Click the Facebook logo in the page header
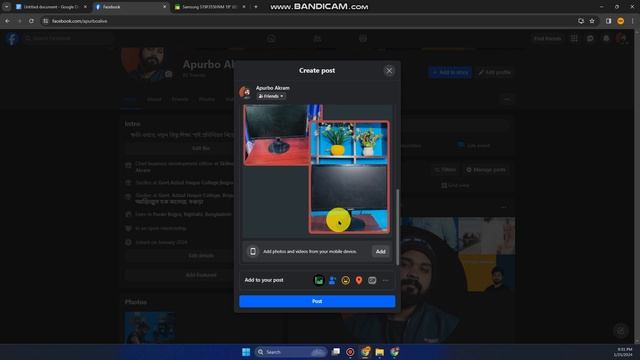Image resolution: width=640 pixels, height=360 pixels. [12, 38]
